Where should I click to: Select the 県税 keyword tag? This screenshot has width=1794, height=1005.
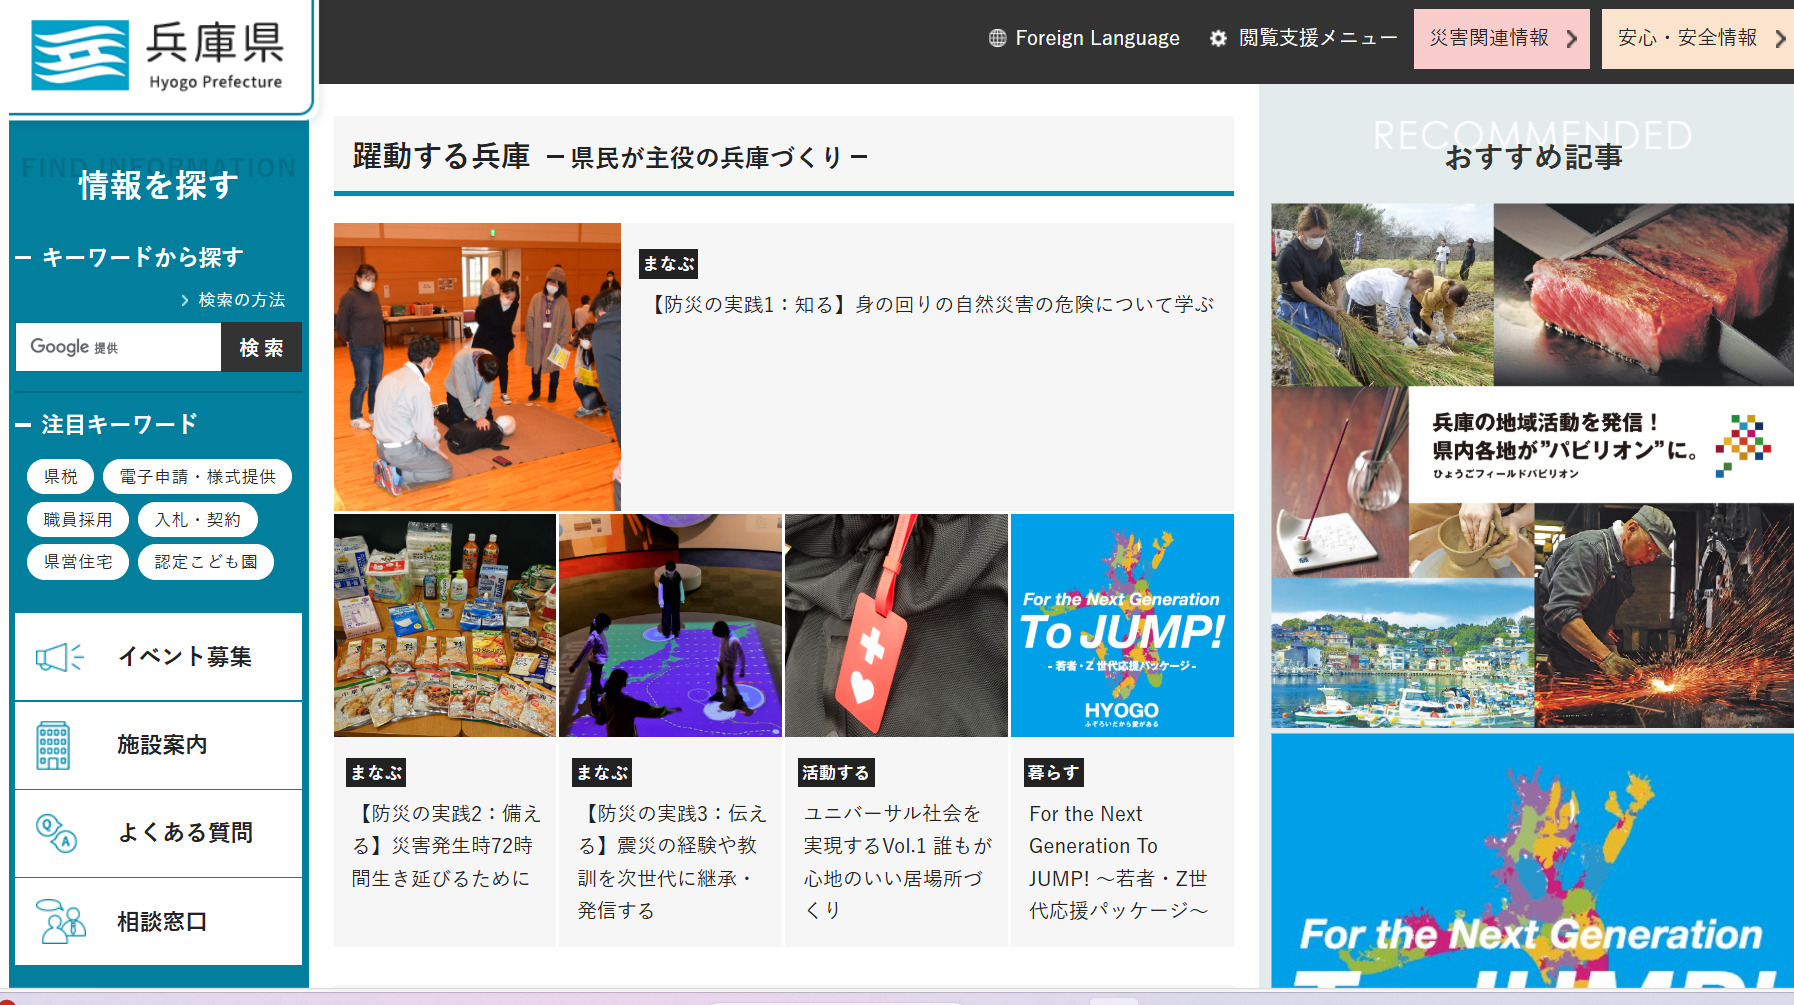[61, 477]
